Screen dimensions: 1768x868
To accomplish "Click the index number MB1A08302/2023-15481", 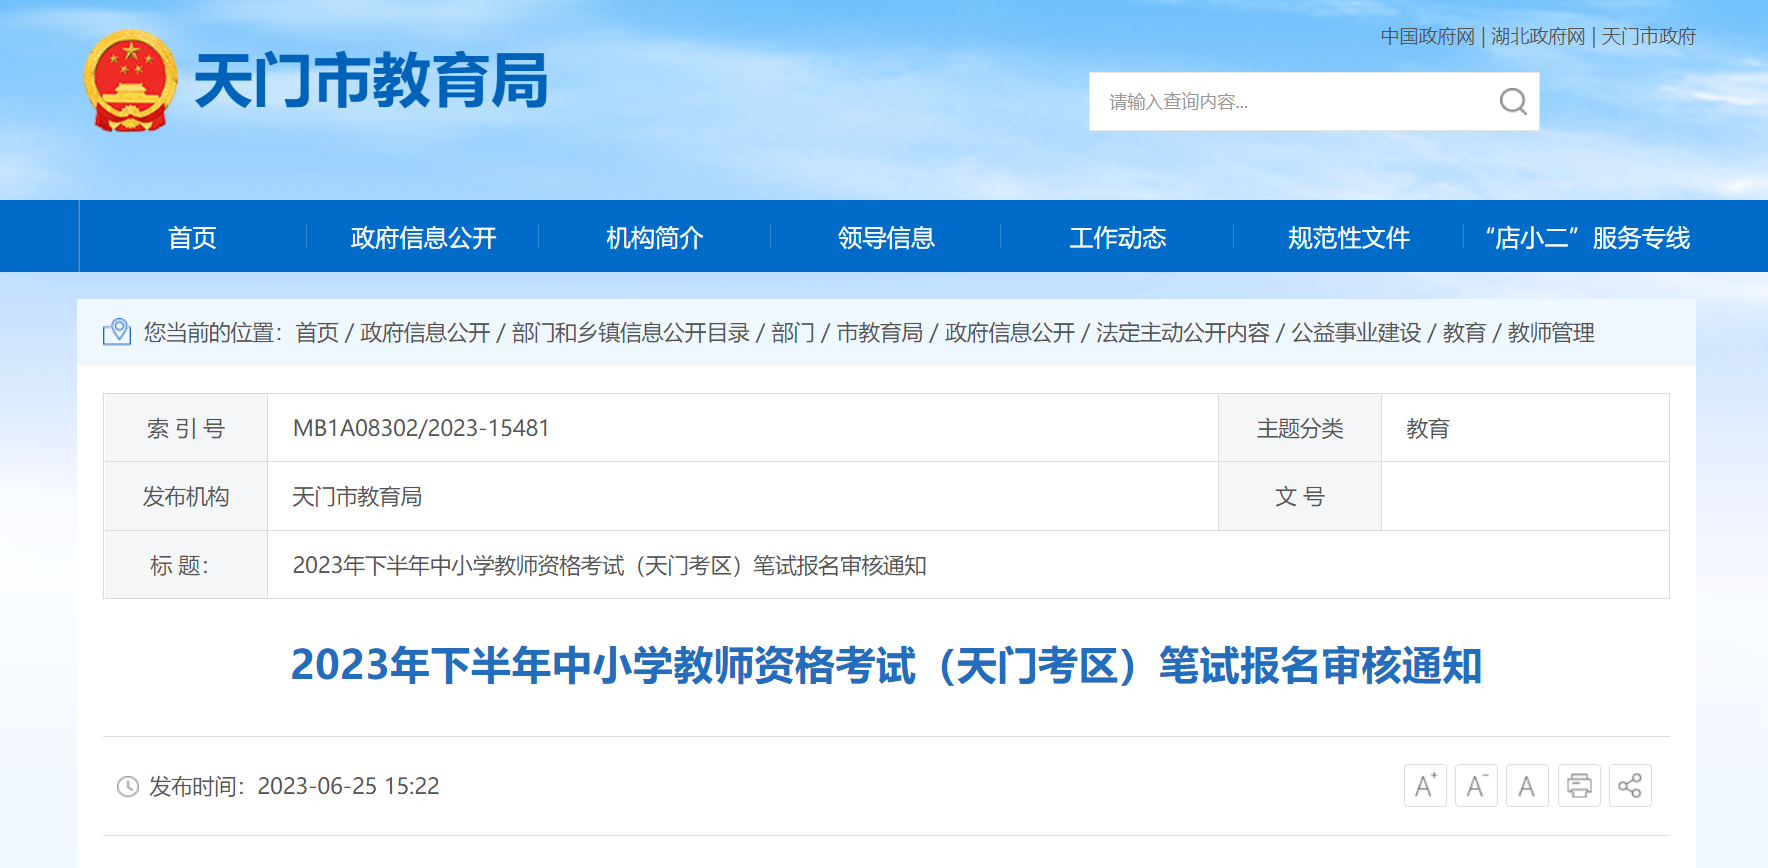I will click(421, 428).
